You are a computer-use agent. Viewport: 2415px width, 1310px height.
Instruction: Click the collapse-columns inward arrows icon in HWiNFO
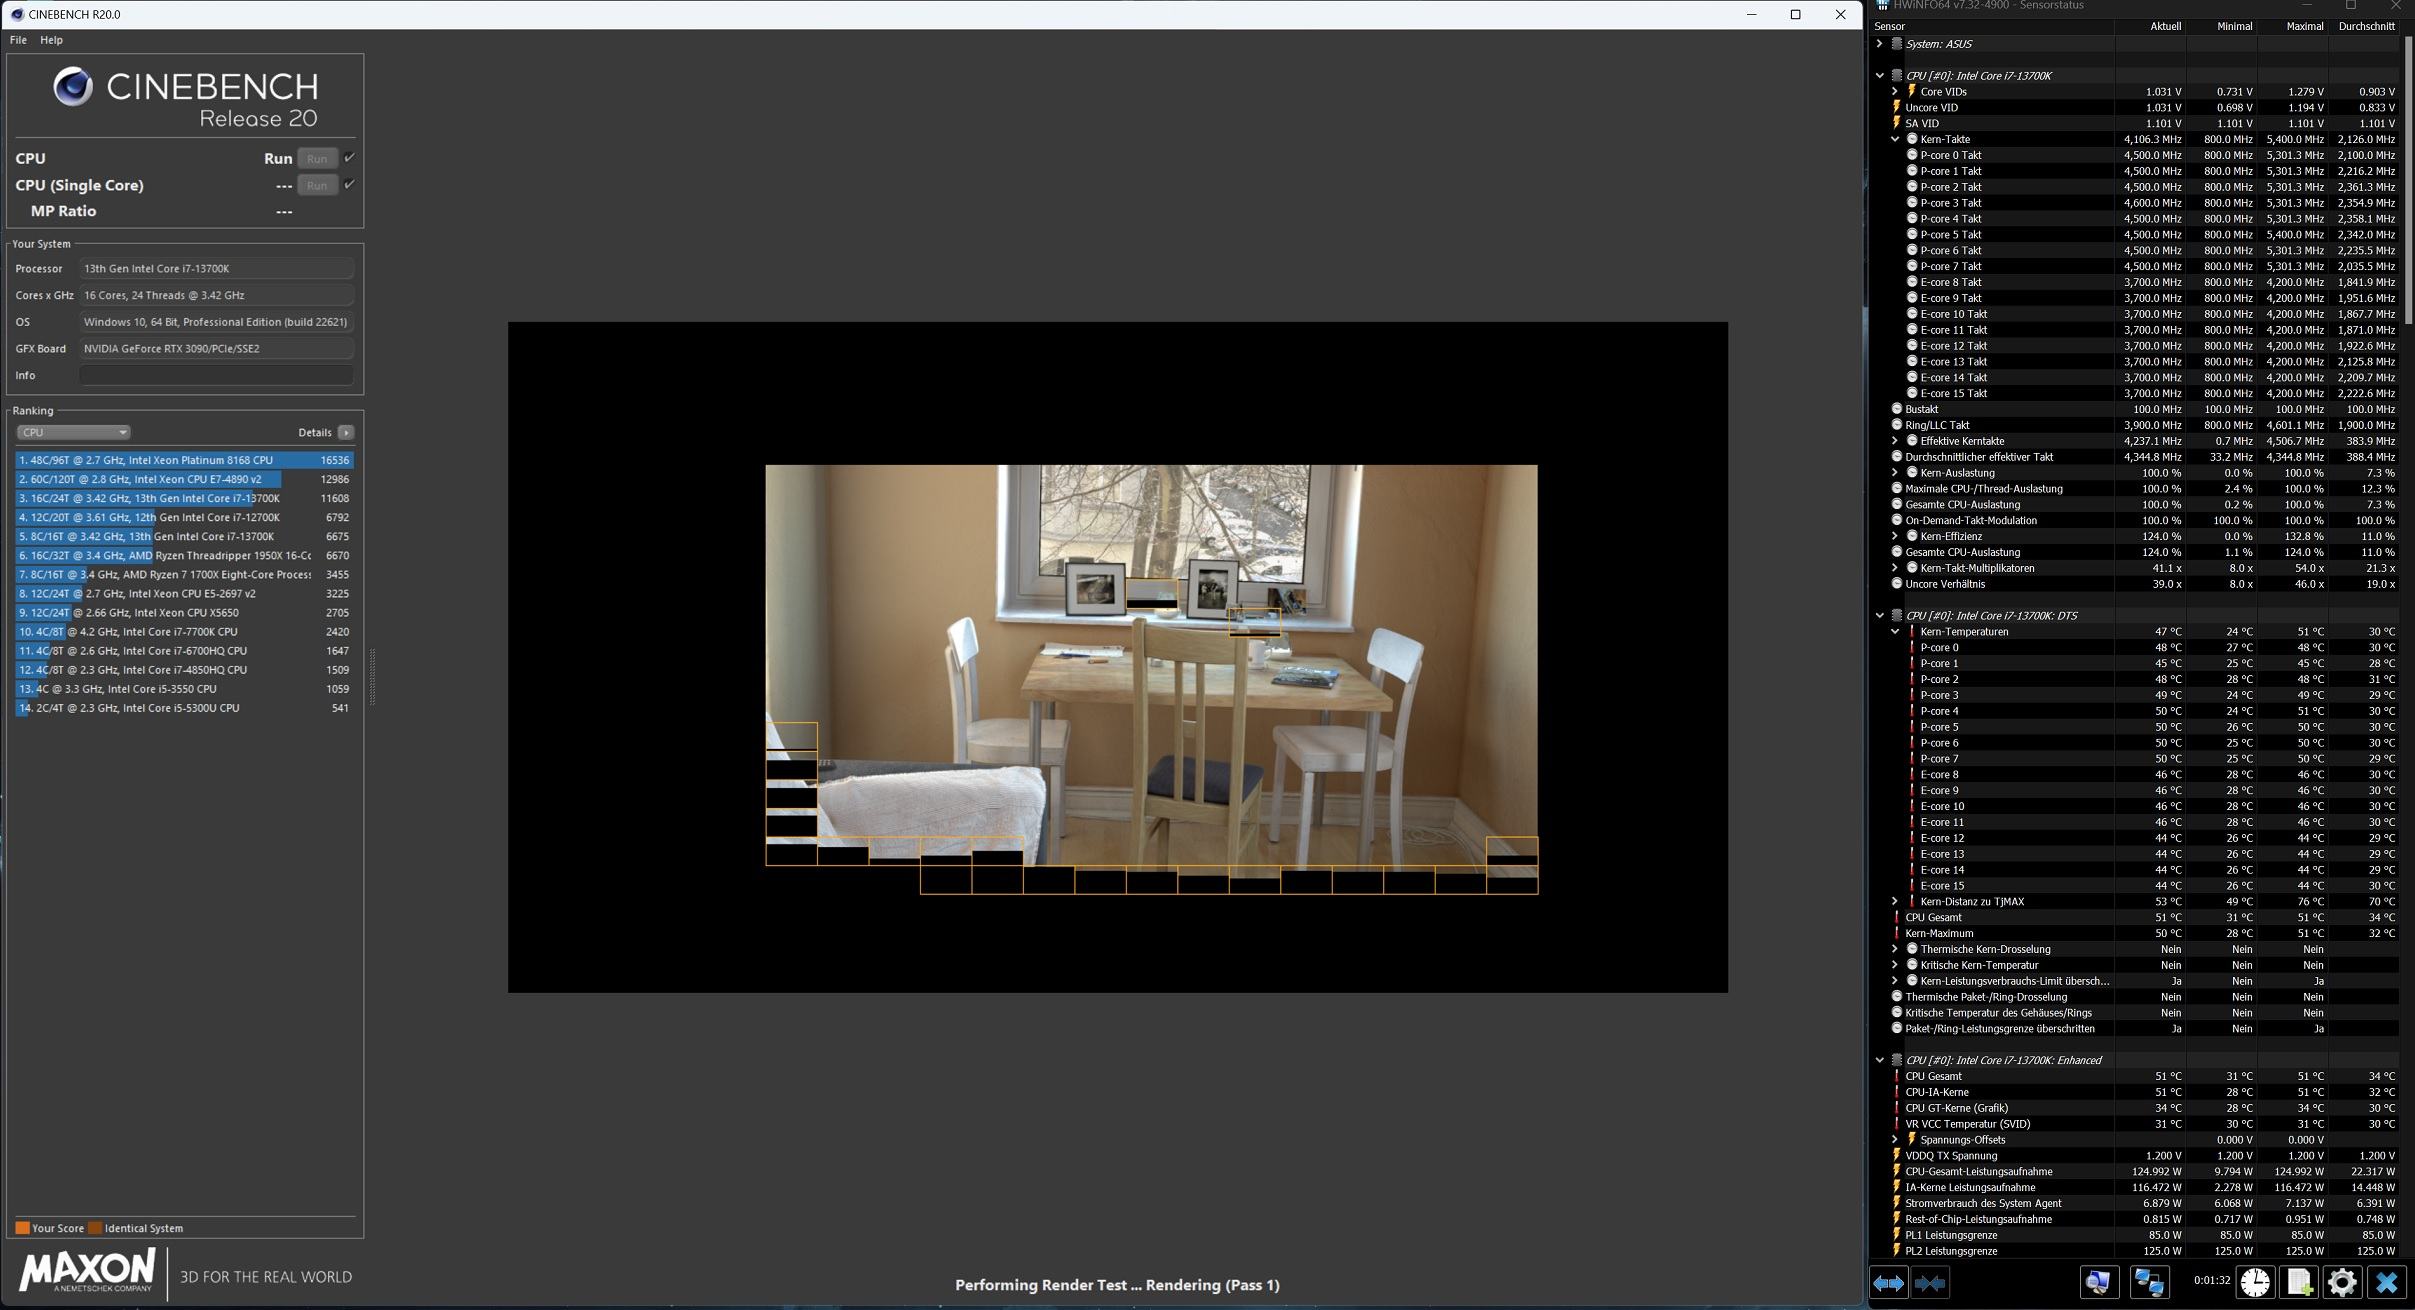(x=1930, y=1283)
